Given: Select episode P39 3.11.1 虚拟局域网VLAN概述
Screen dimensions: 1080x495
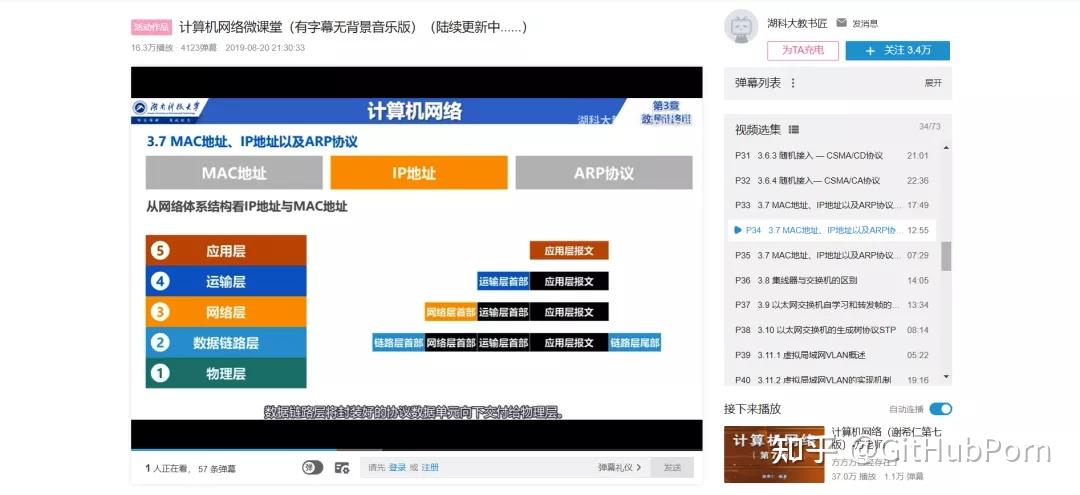Looking at the screenshot, I should (x=832, y=355).
